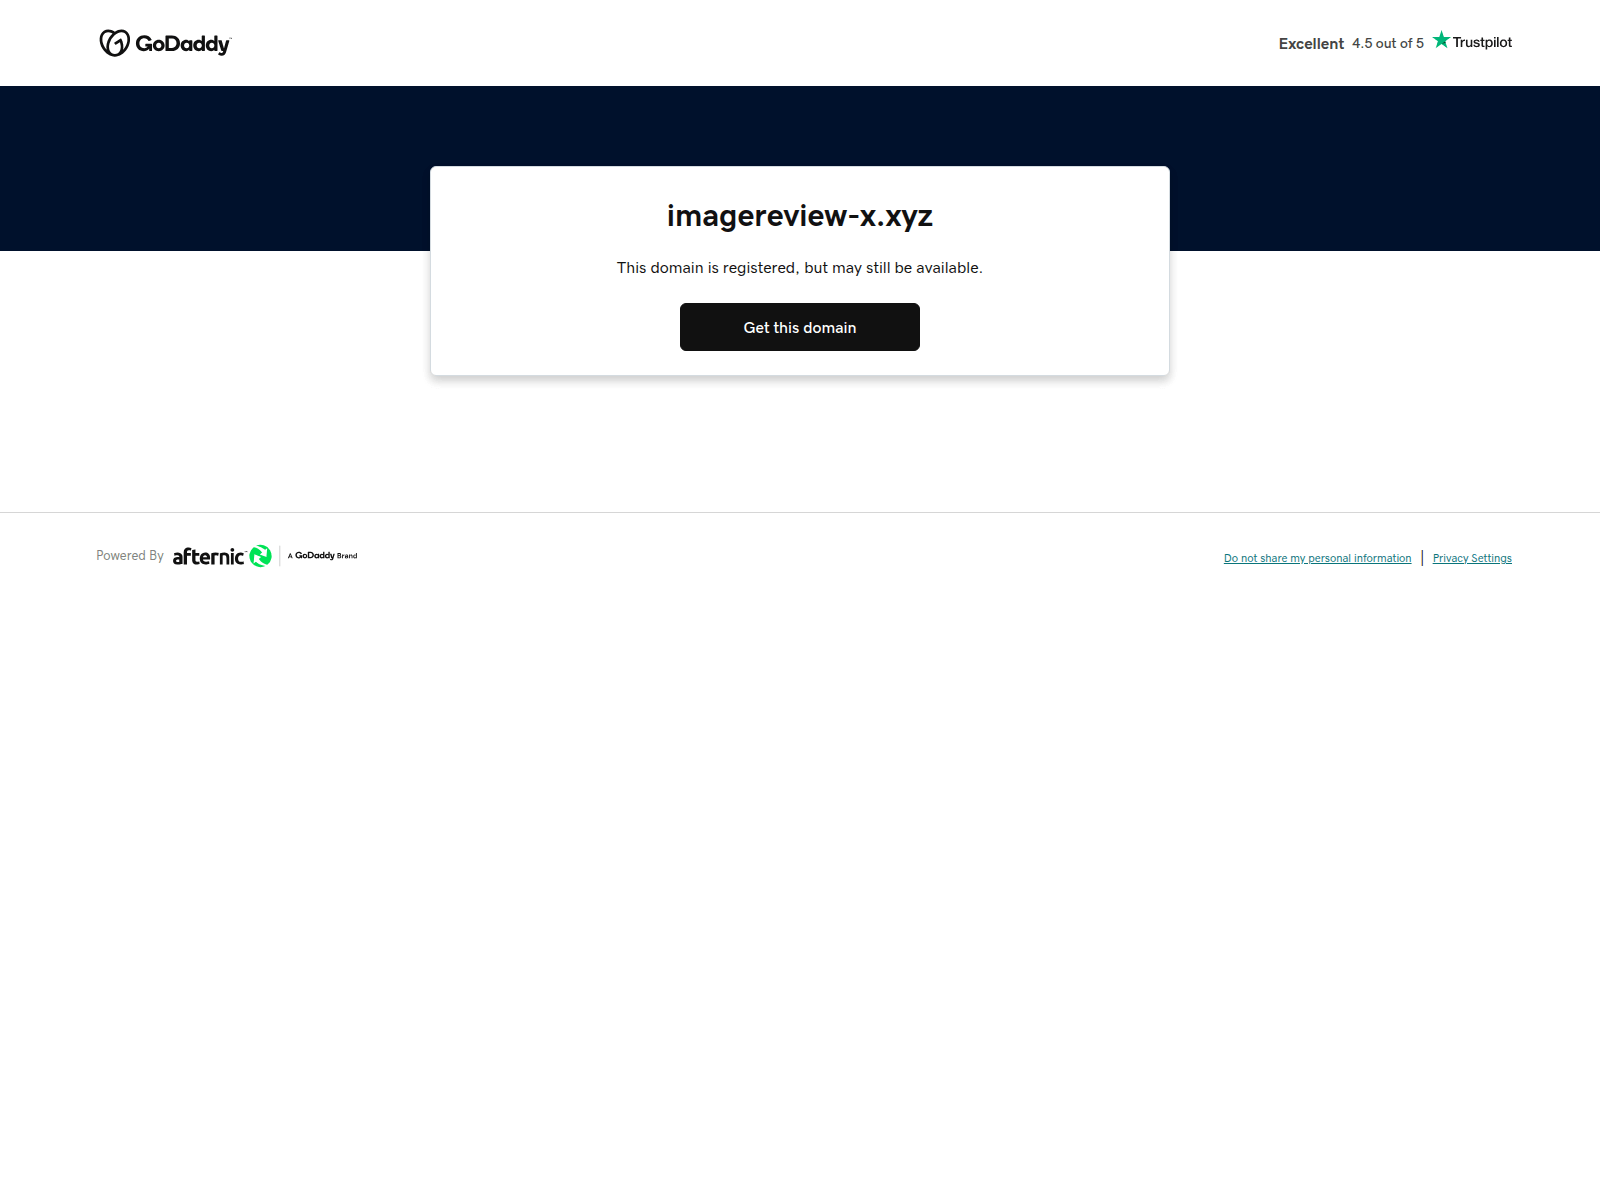Click the 'This domain is registered' message
Image resolution: width=1600 pixels, height=1200 pixels.
click(800, 268)
